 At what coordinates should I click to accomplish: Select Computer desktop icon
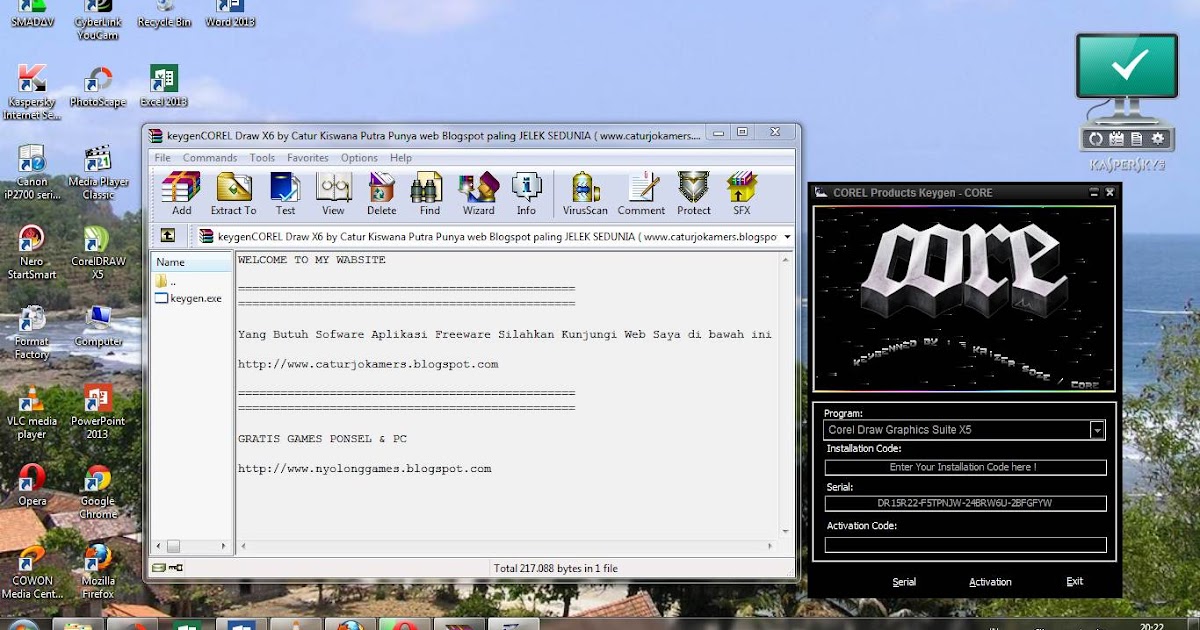point(98,326)
